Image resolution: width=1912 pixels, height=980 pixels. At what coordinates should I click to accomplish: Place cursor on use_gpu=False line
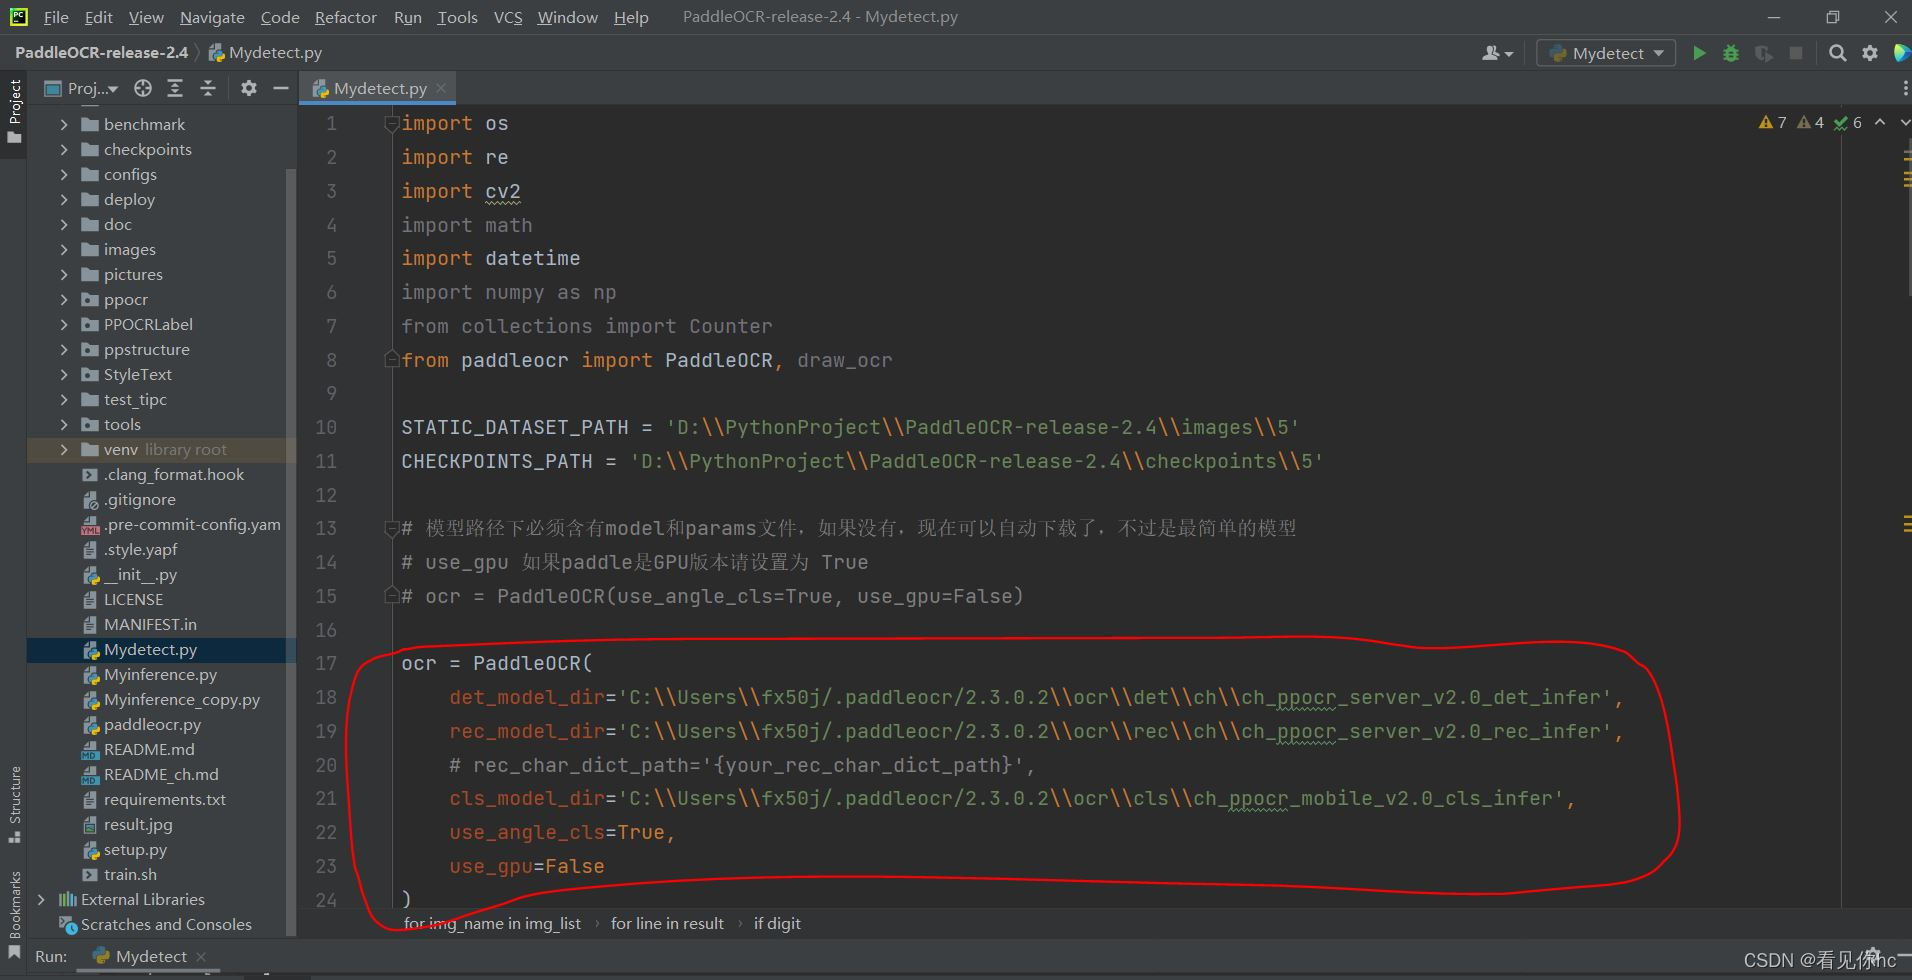pyautogui.click(x=527, y=866)
